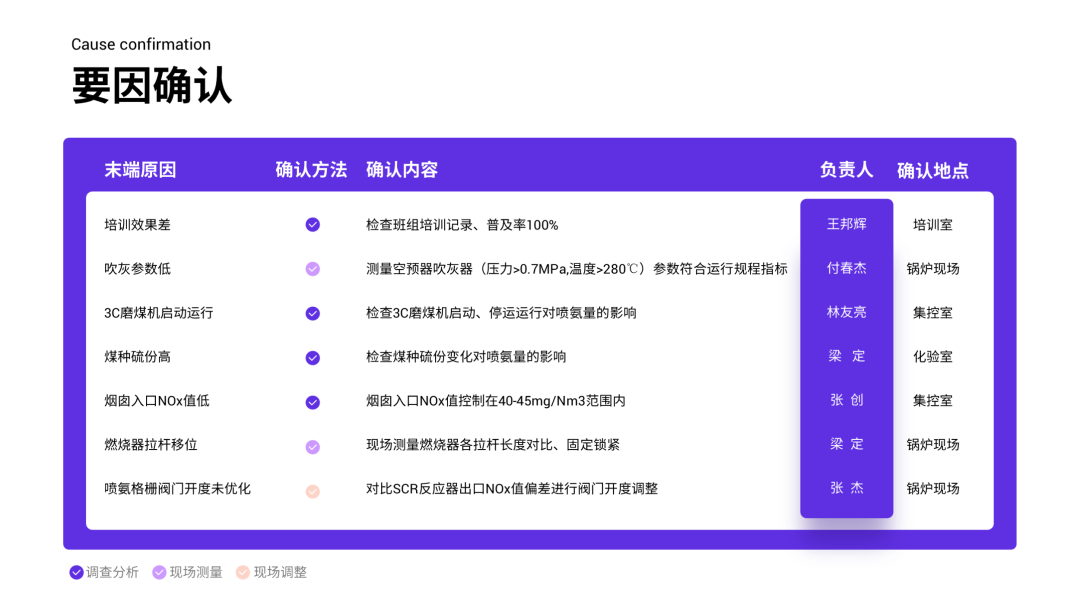Select the 确认内容 header label
Viewport: 1080px width, 607px height.
click(401, 169)
